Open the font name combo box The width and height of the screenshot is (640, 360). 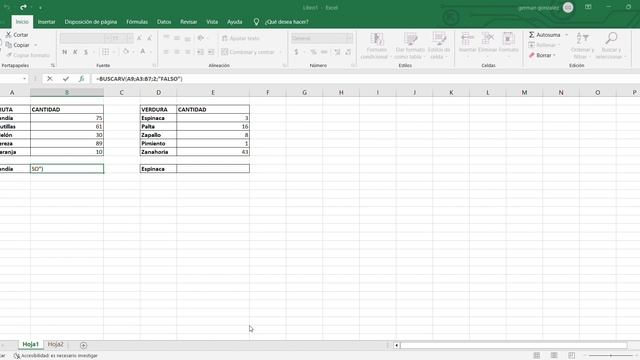click(85, 38)
